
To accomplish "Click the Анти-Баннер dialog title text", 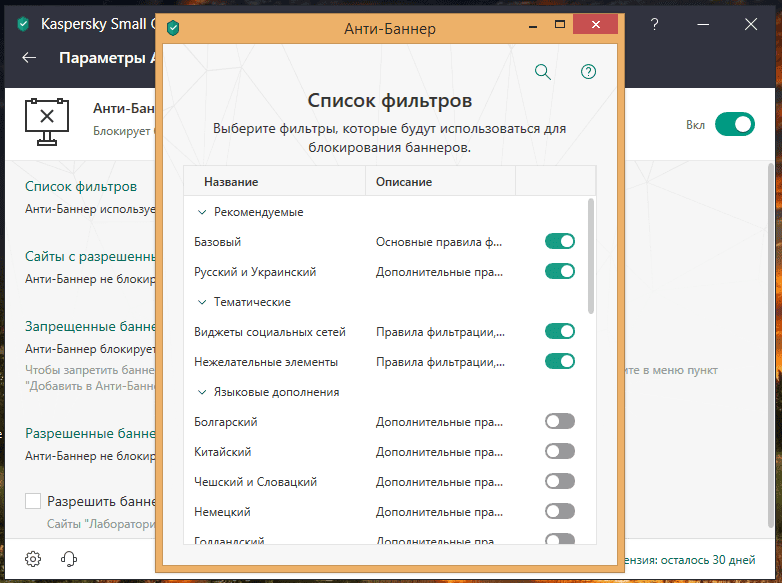I will point(390,29).
